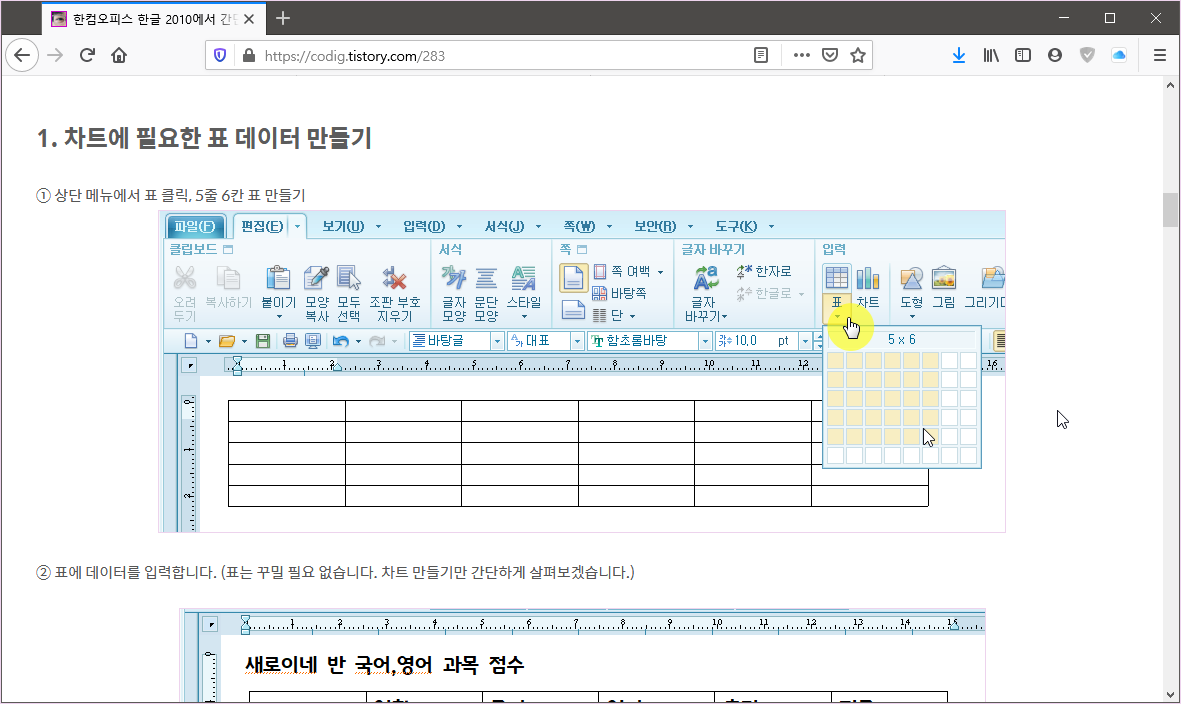Go back to the previous page
Image resolution: width=1181 pixels, height=704 pixels.
22,55
